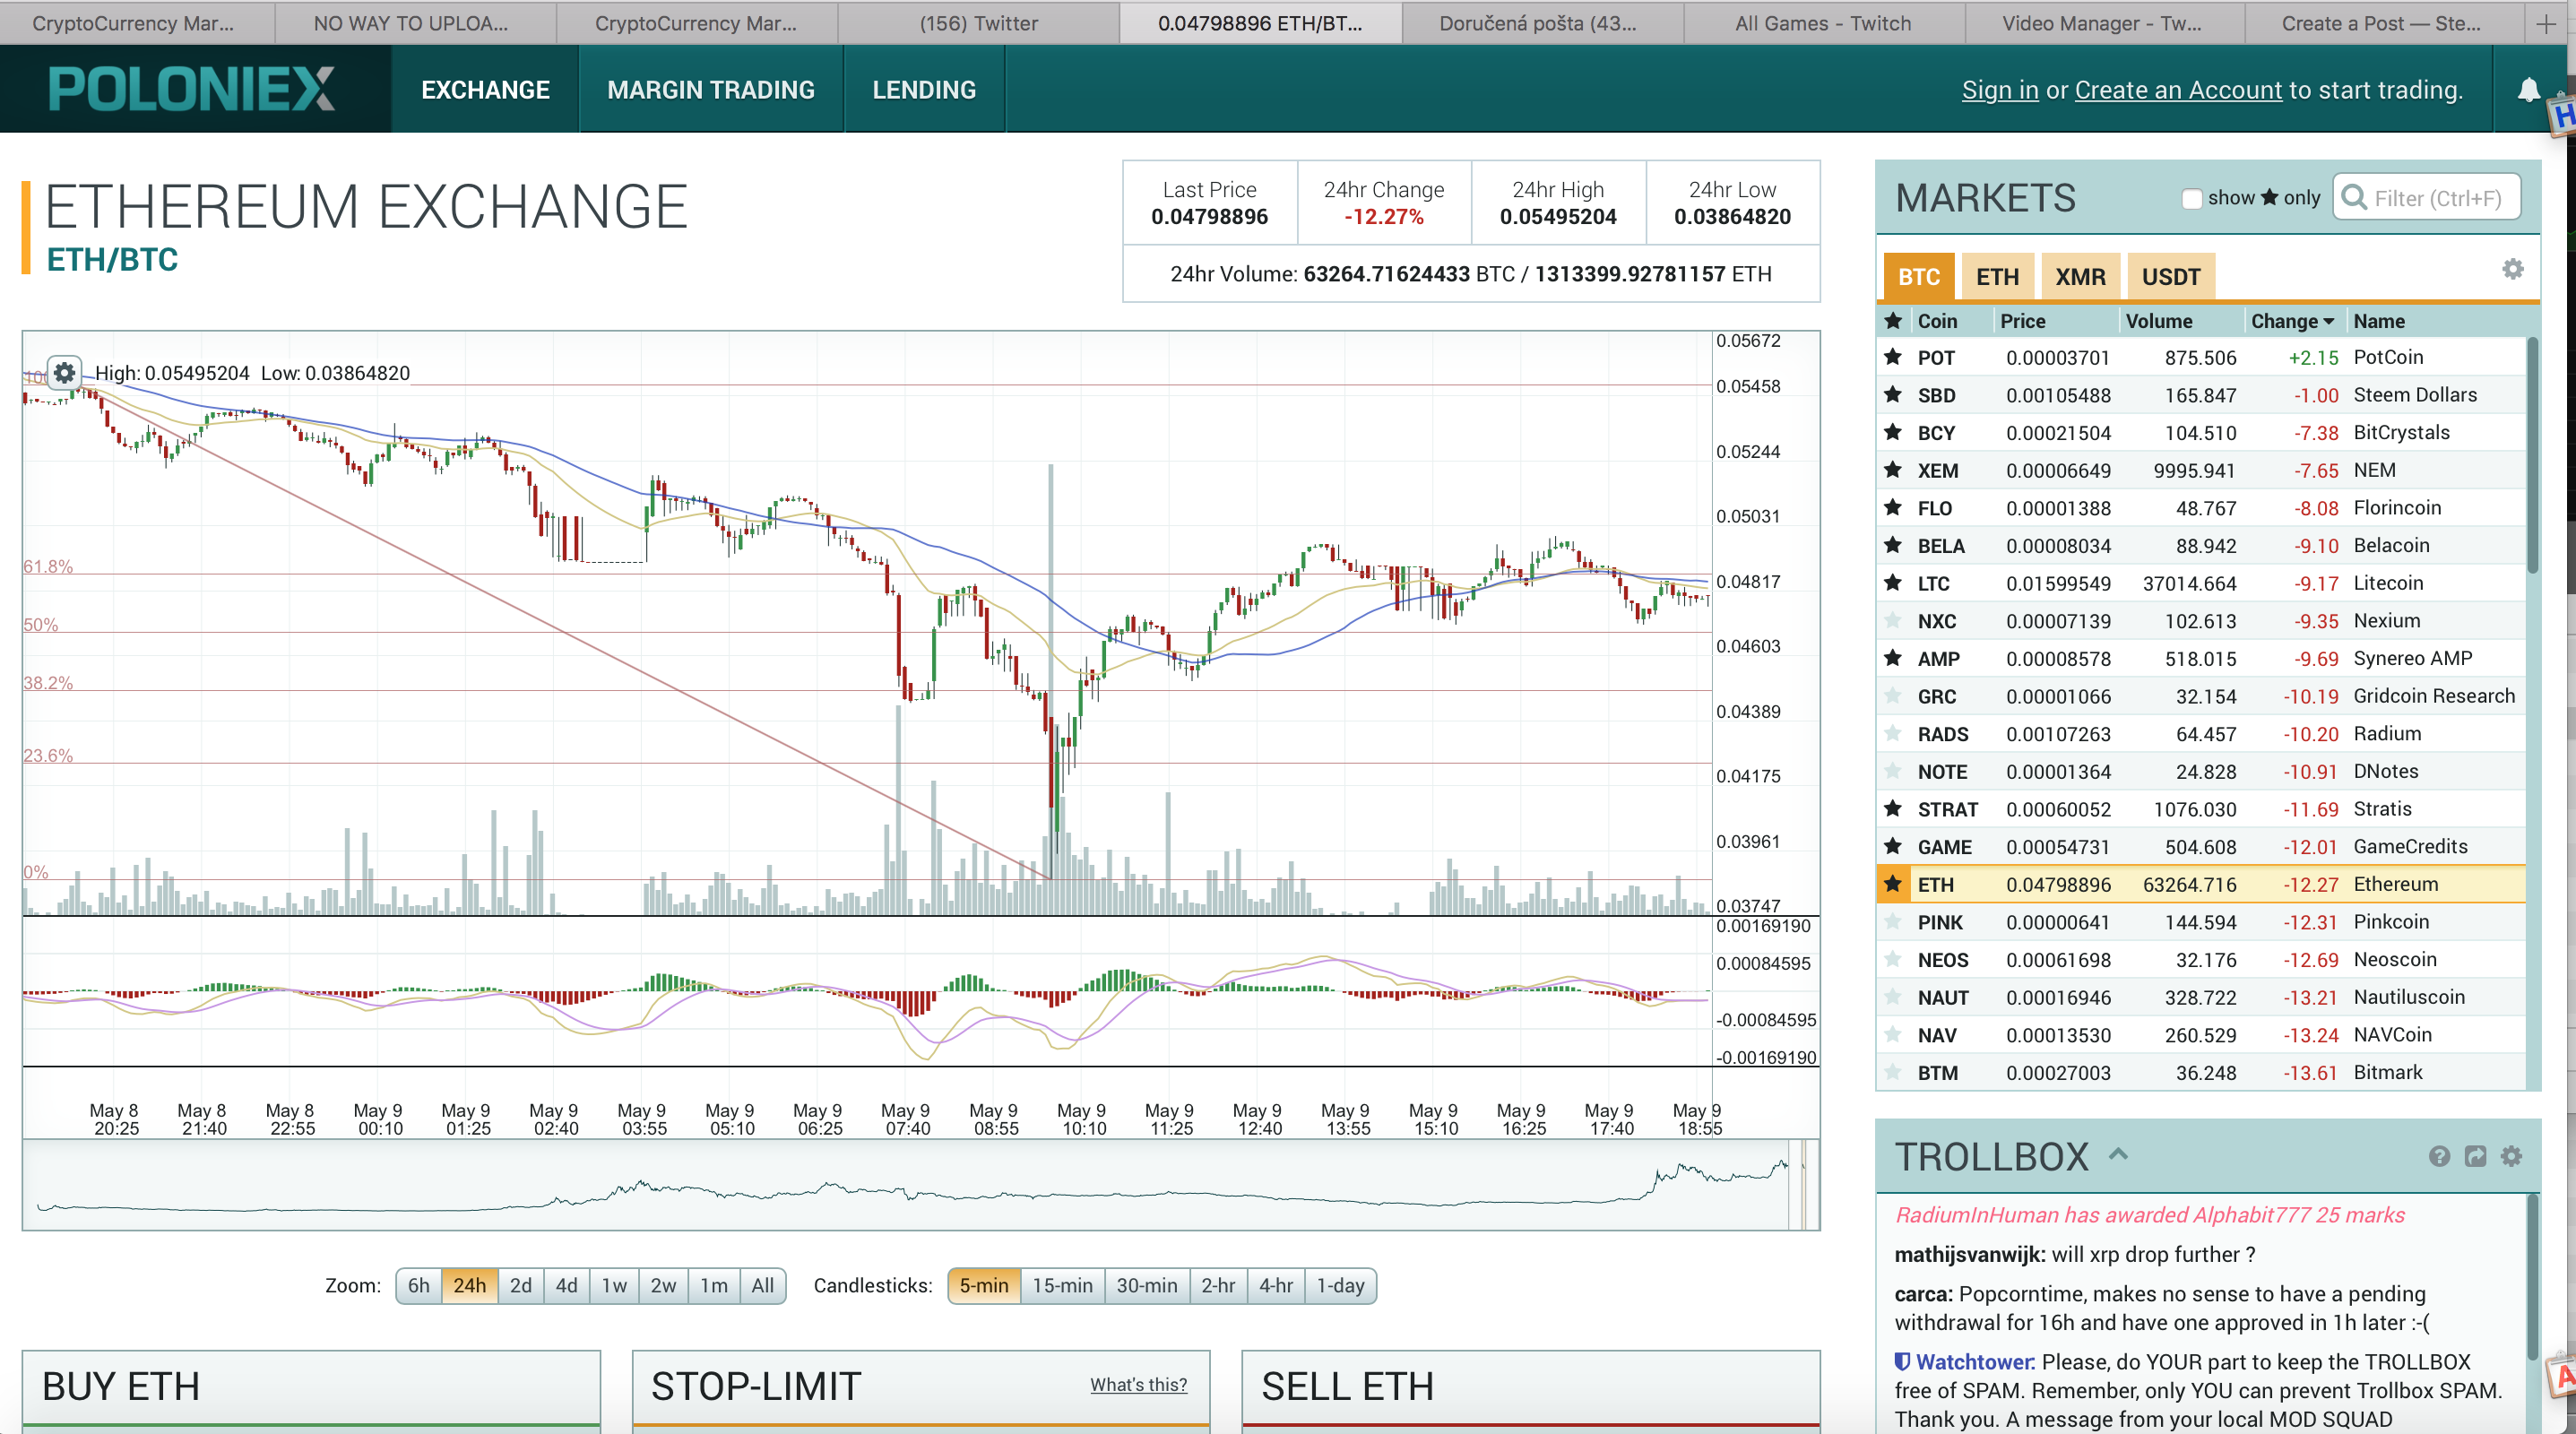Switch to the All Games - Twitch tab

click(x=1822, y=23)
